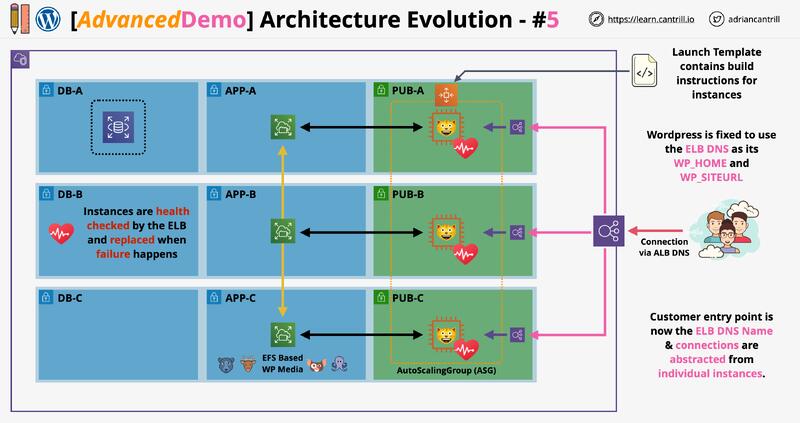
Task: Click the adriancantrill Twitter handle
Action: [x=754, y=19]
